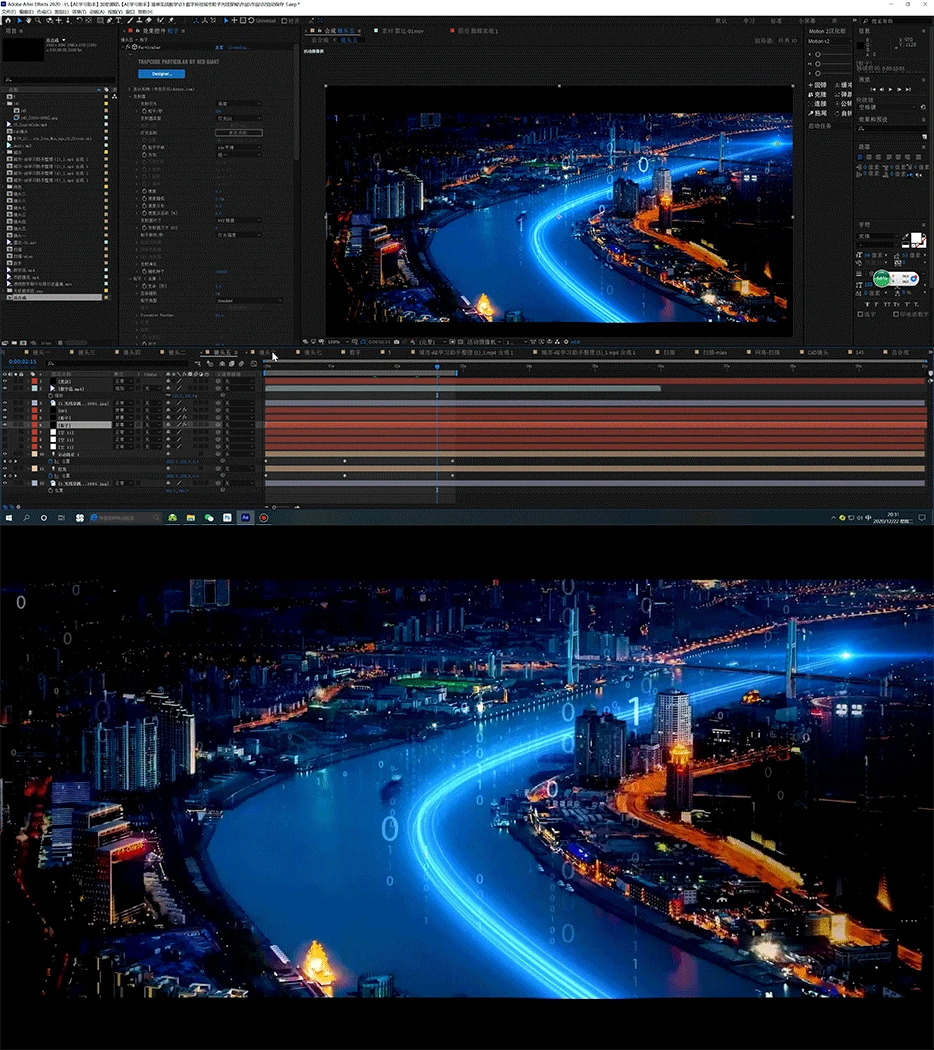The width and height of the screenshot is (934, 1050).
Task: Hide layer 3 image with its eye toggle
Action: point(5,403)
